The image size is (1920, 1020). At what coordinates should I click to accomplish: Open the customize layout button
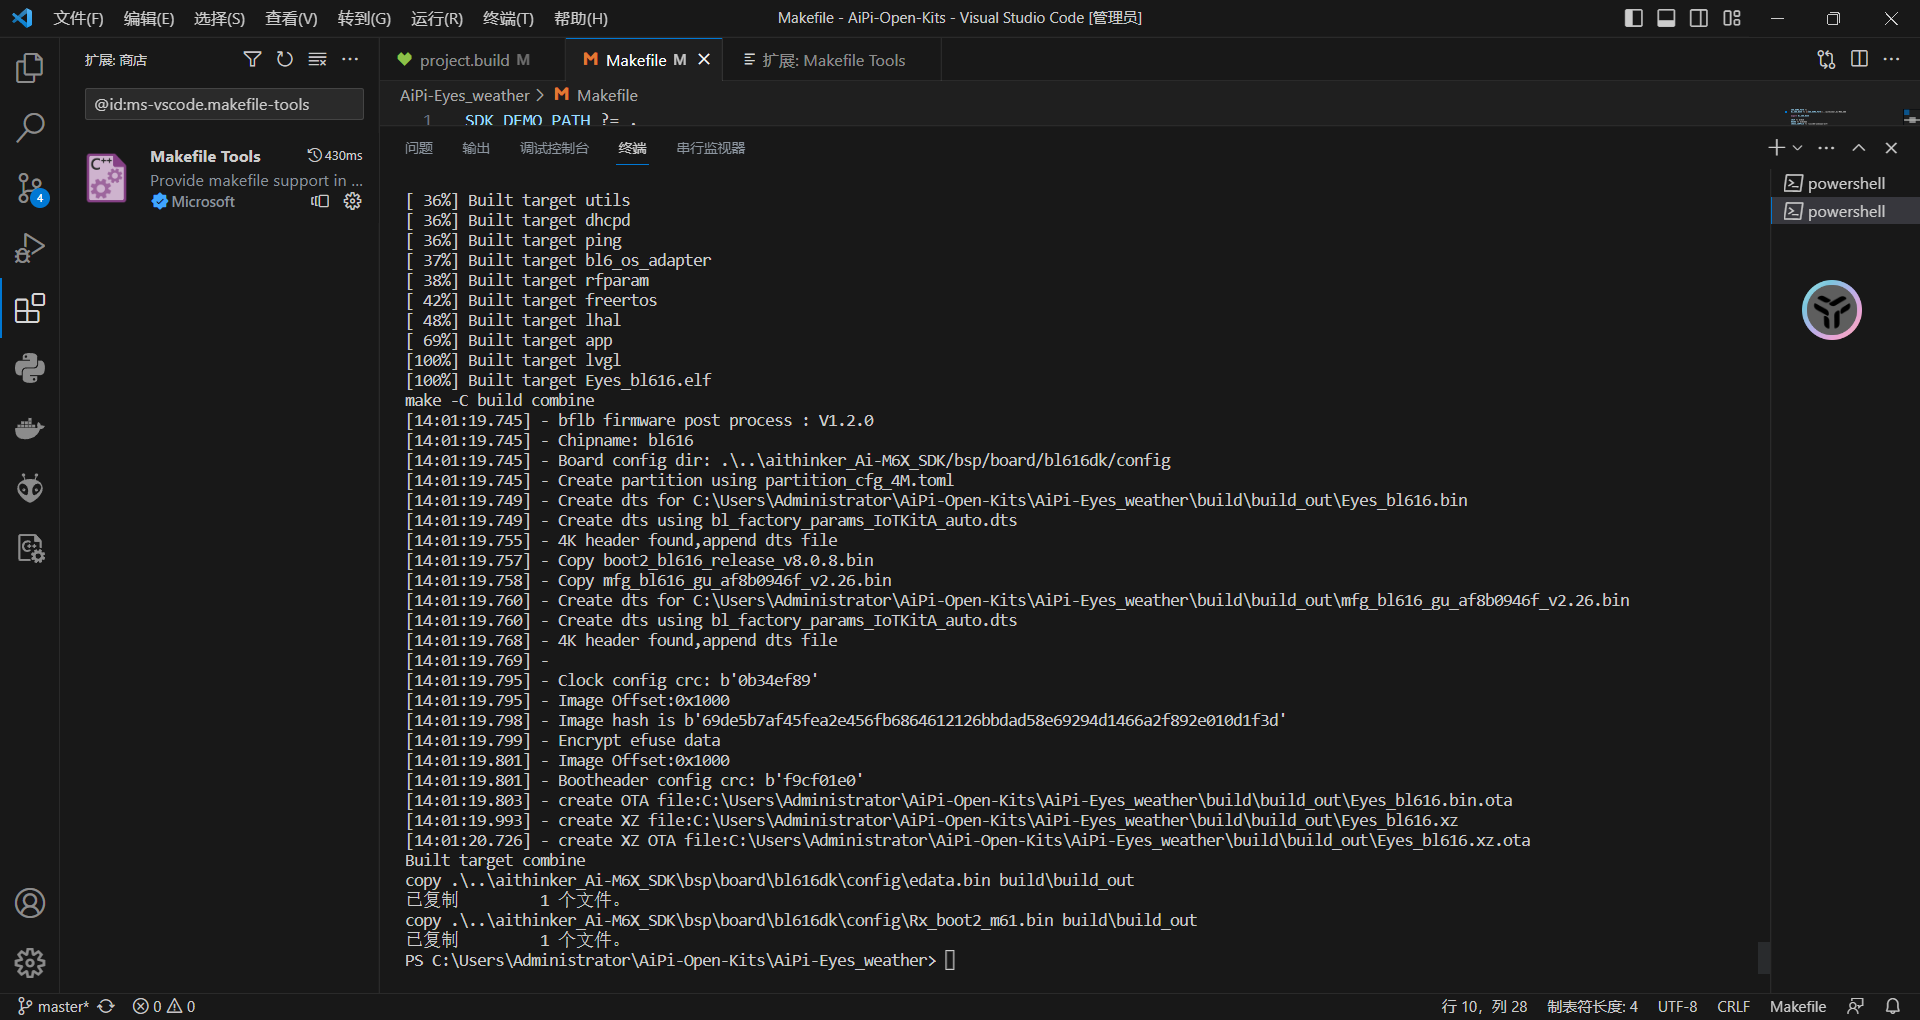(x=1732, y=18)
